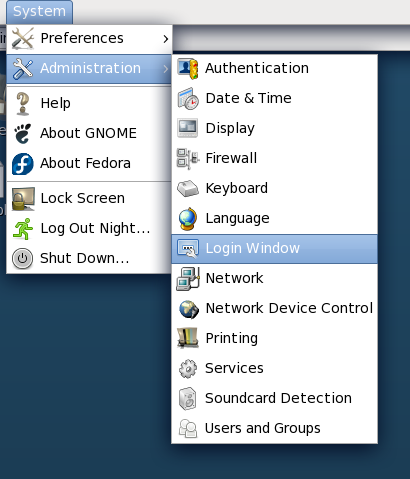Select Log Out Night...
The width and height of the screenshot is (410, 479).
click(95, 229)
